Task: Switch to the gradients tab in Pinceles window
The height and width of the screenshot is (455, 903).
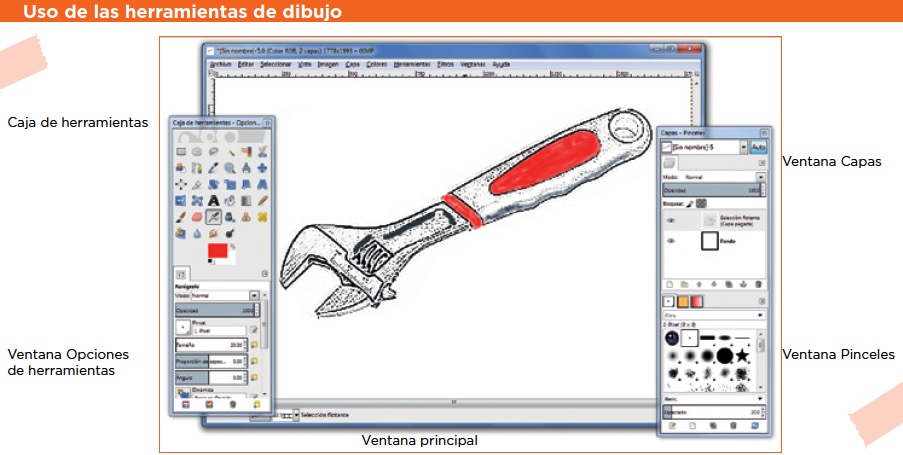Action: (697, 301)
